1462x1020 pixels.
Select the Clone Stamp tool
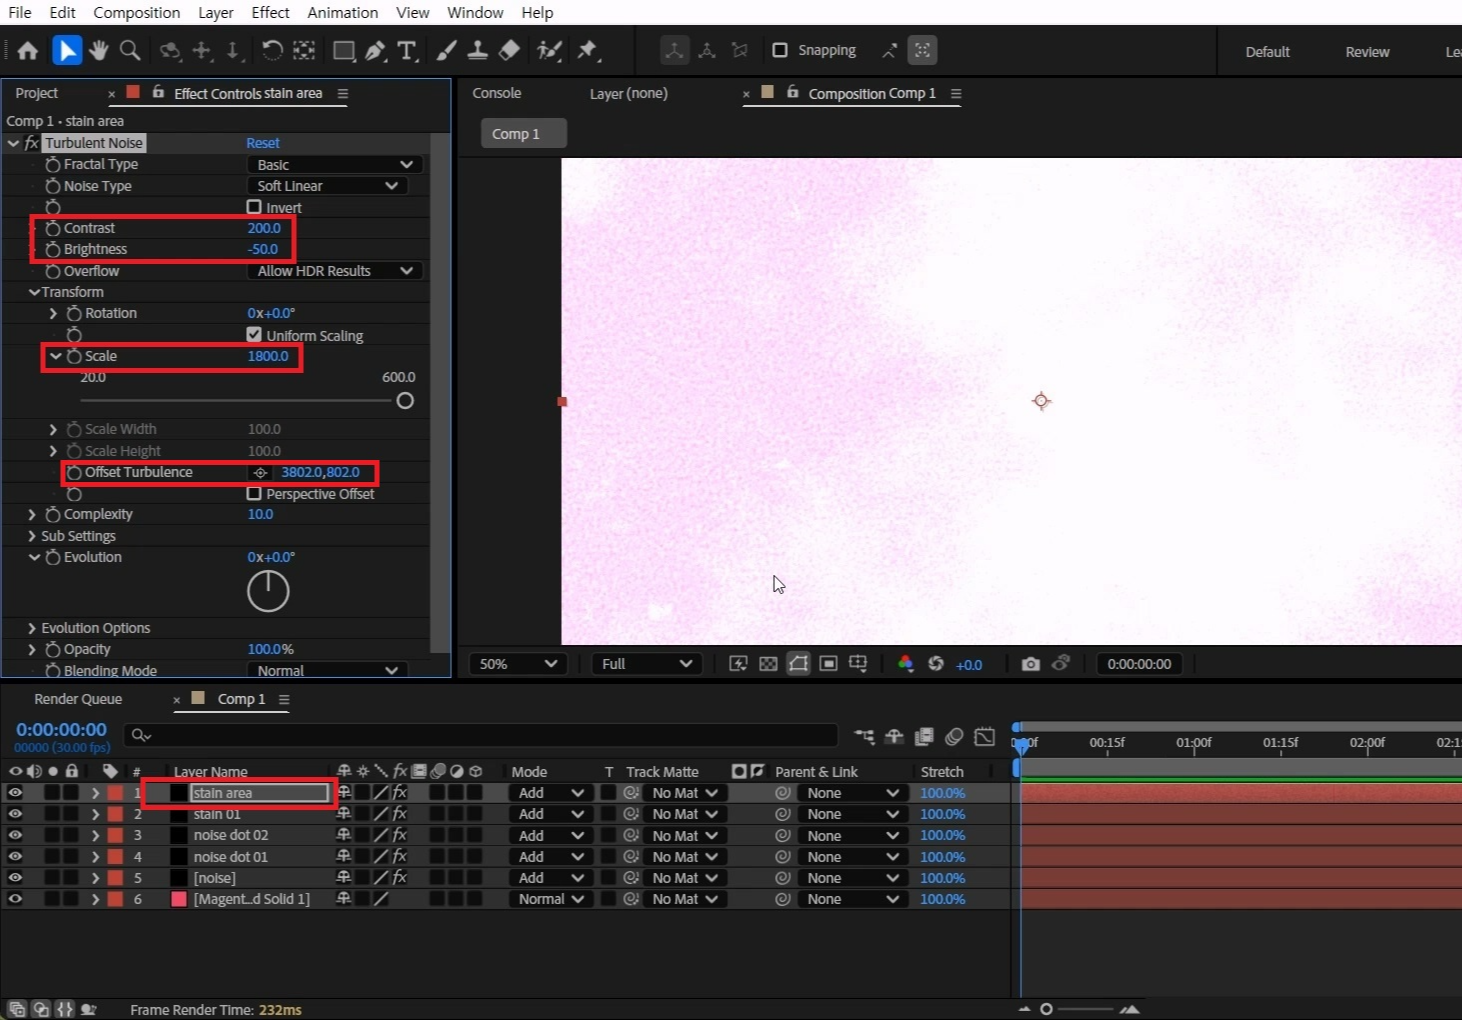478,50
